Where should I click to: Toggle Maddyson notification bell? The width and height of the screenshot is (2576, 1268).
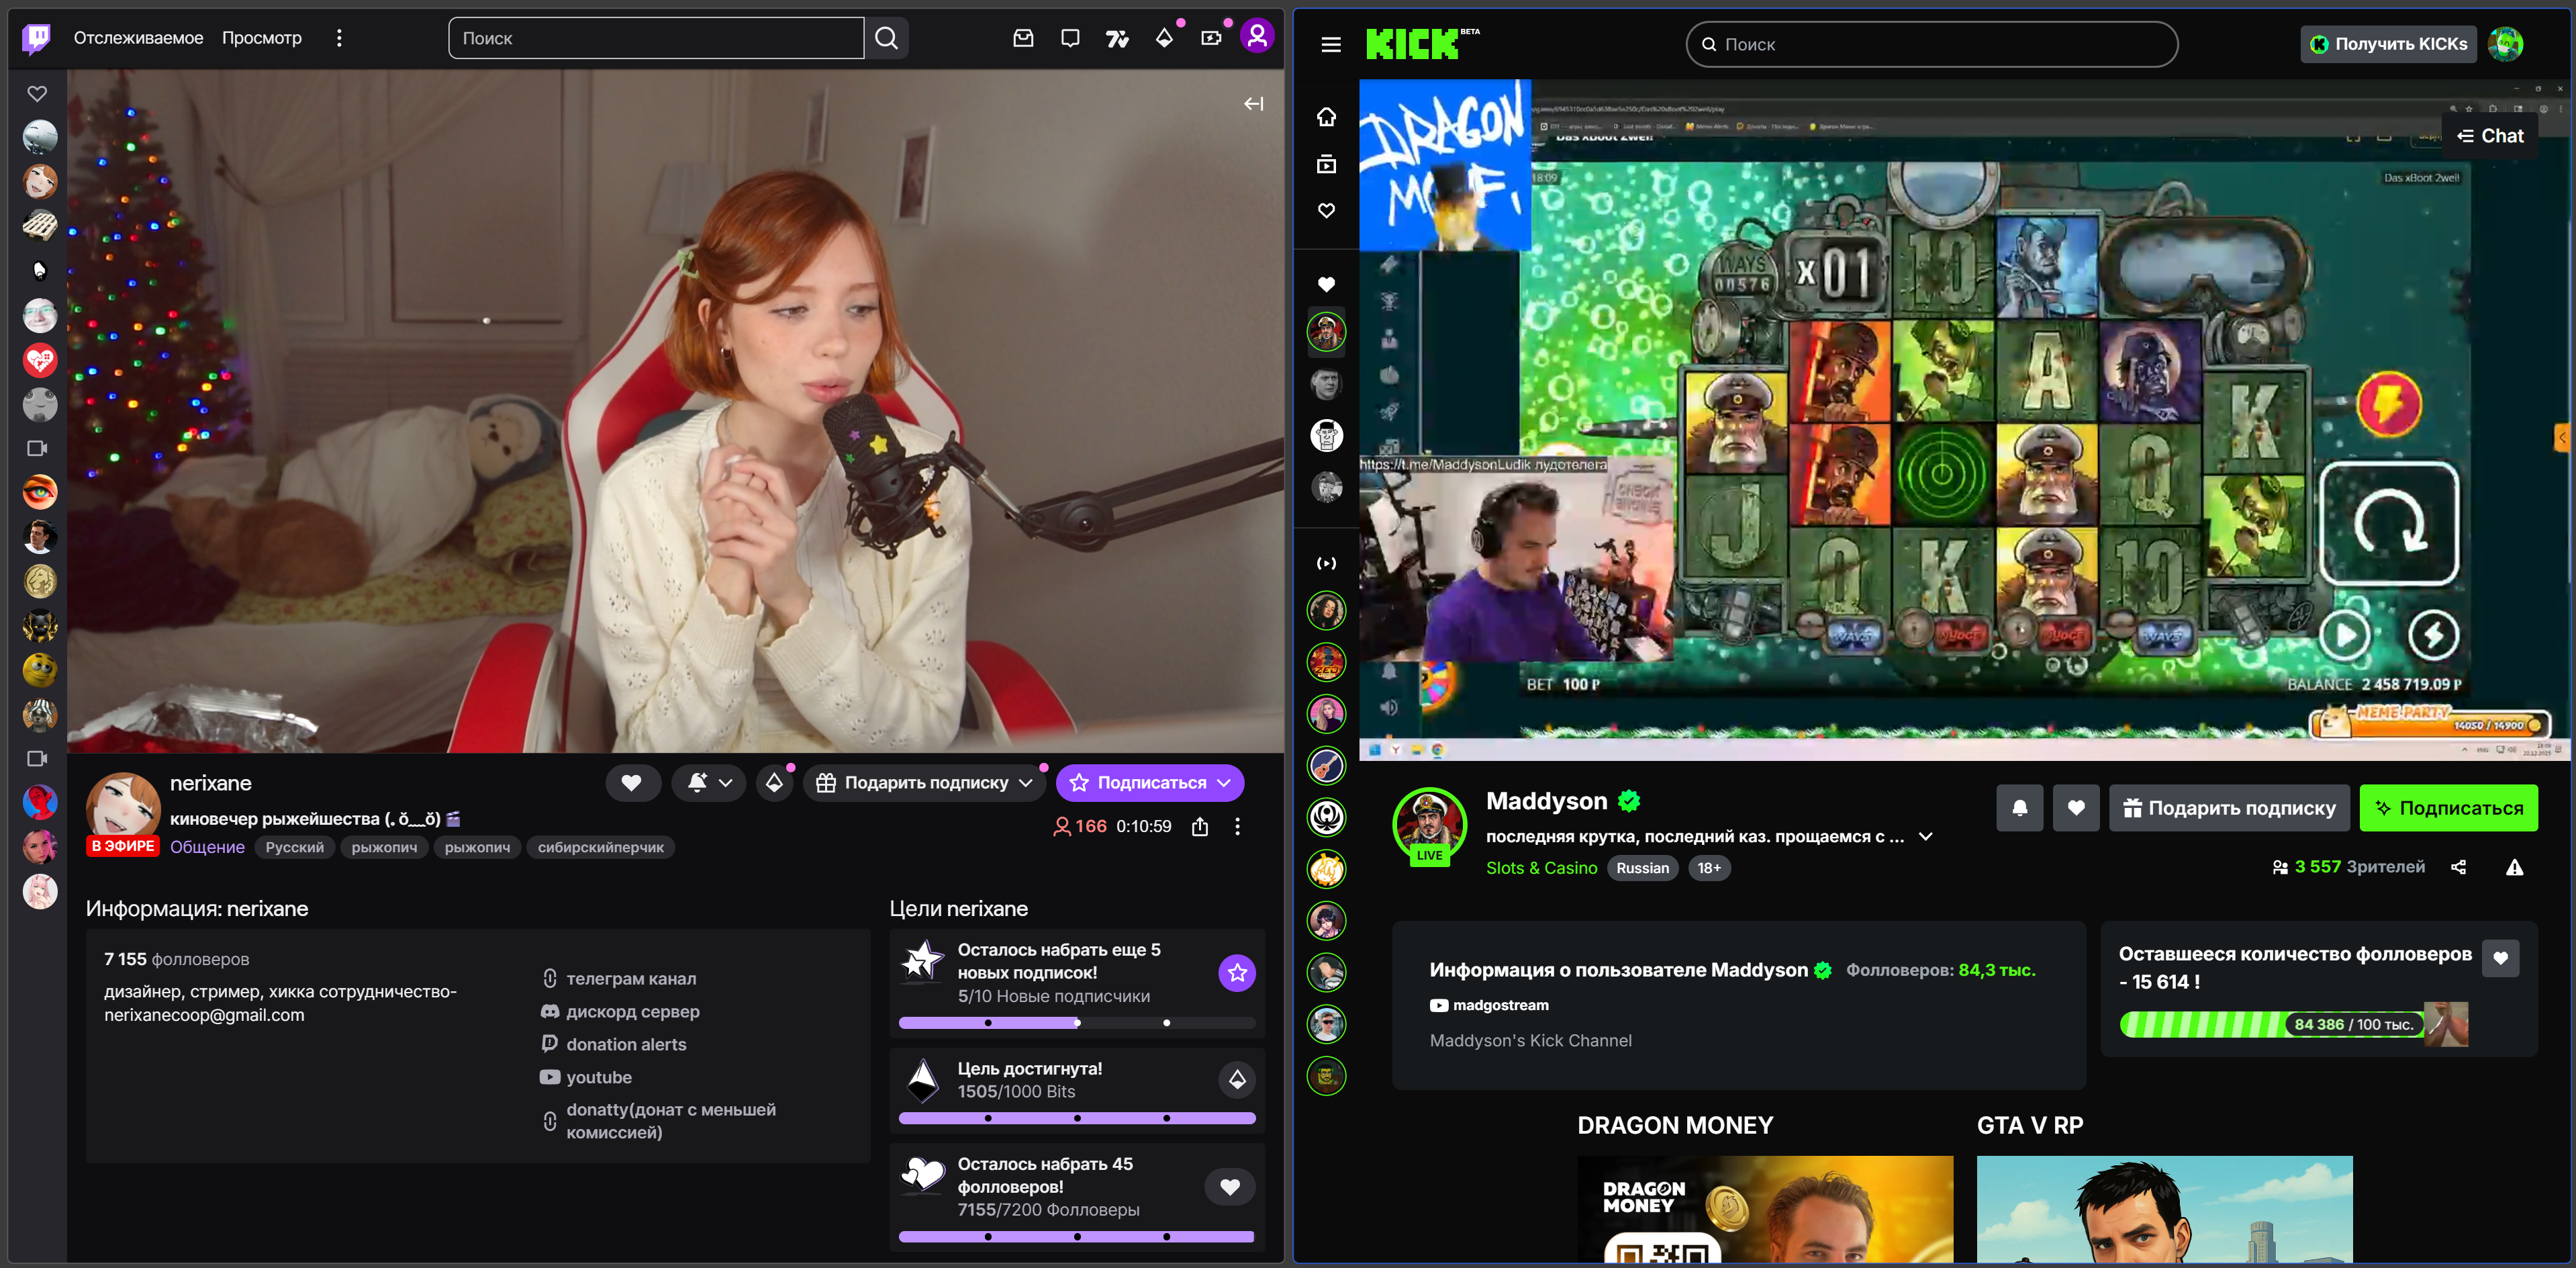(x=2019, y=808)
